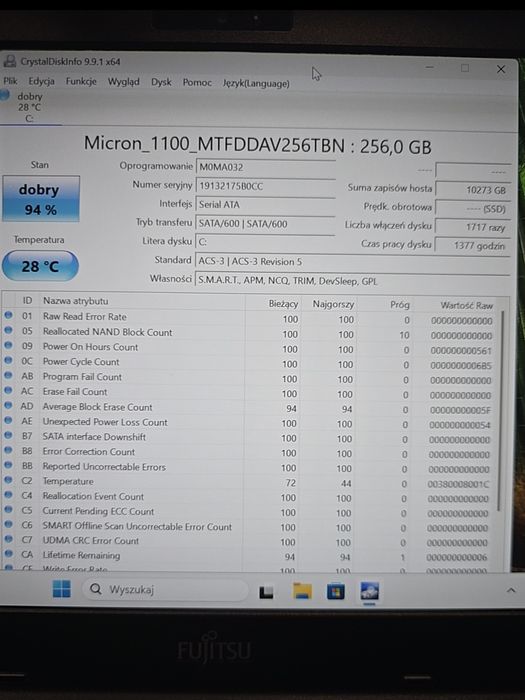Click the SMART attribute list vertical scrollbar
This screenshot has height=700, width=525.
(x=502, y=411)
